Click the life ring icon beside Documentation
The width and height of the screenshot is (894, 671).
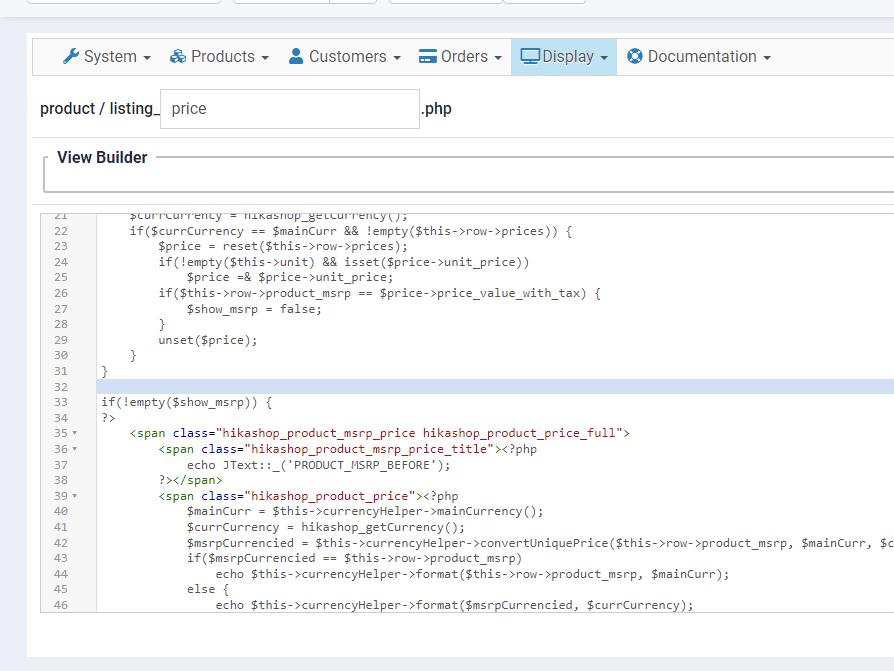[635, 57]
